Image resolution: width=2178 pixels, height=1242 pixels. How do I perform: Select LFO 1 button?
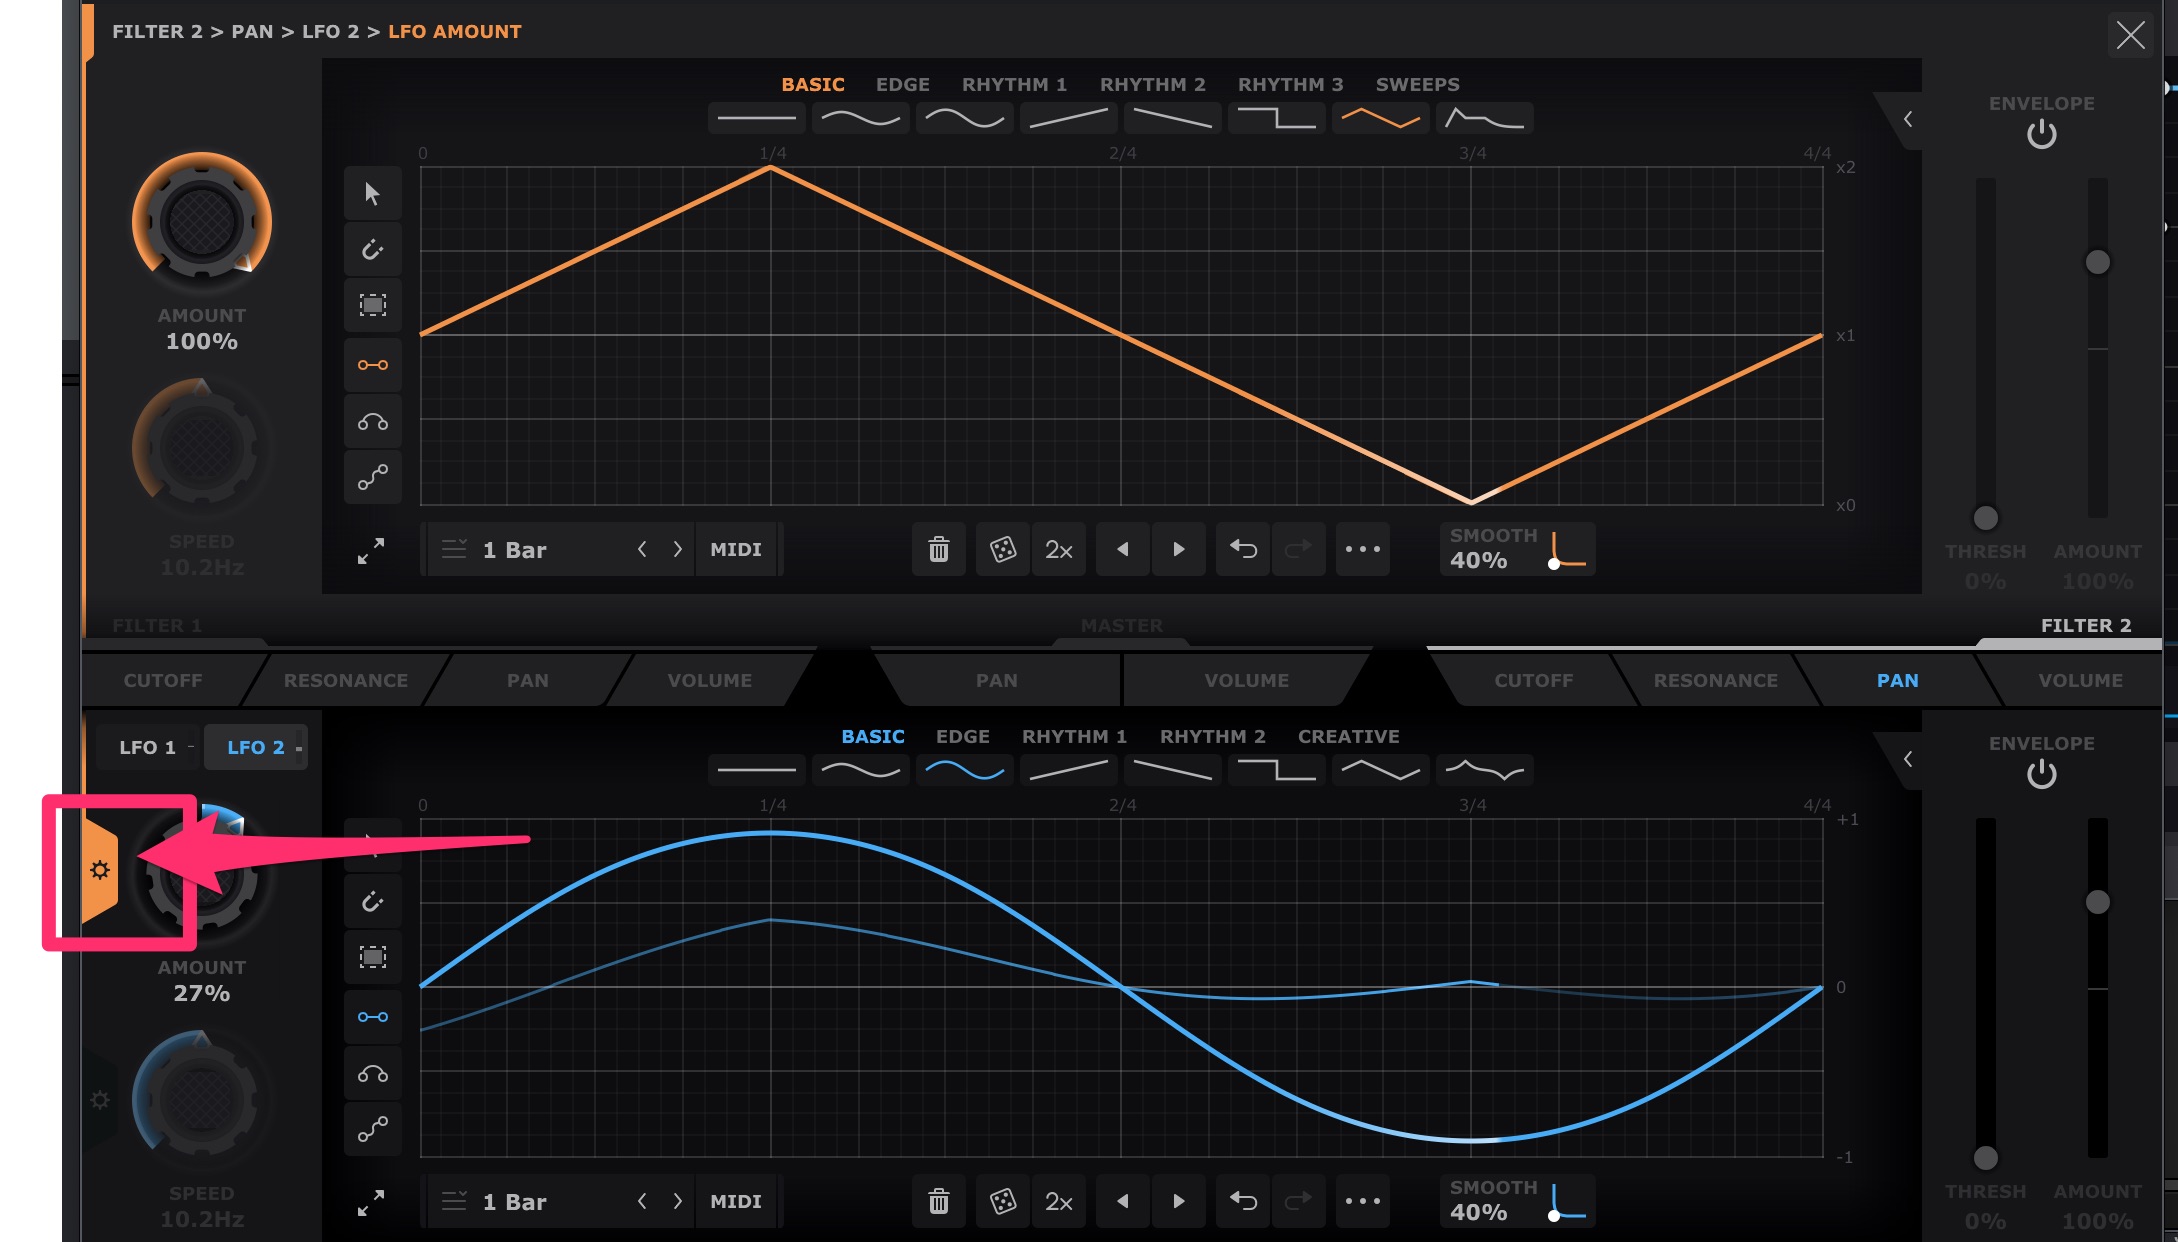click(x=147, y=747)
